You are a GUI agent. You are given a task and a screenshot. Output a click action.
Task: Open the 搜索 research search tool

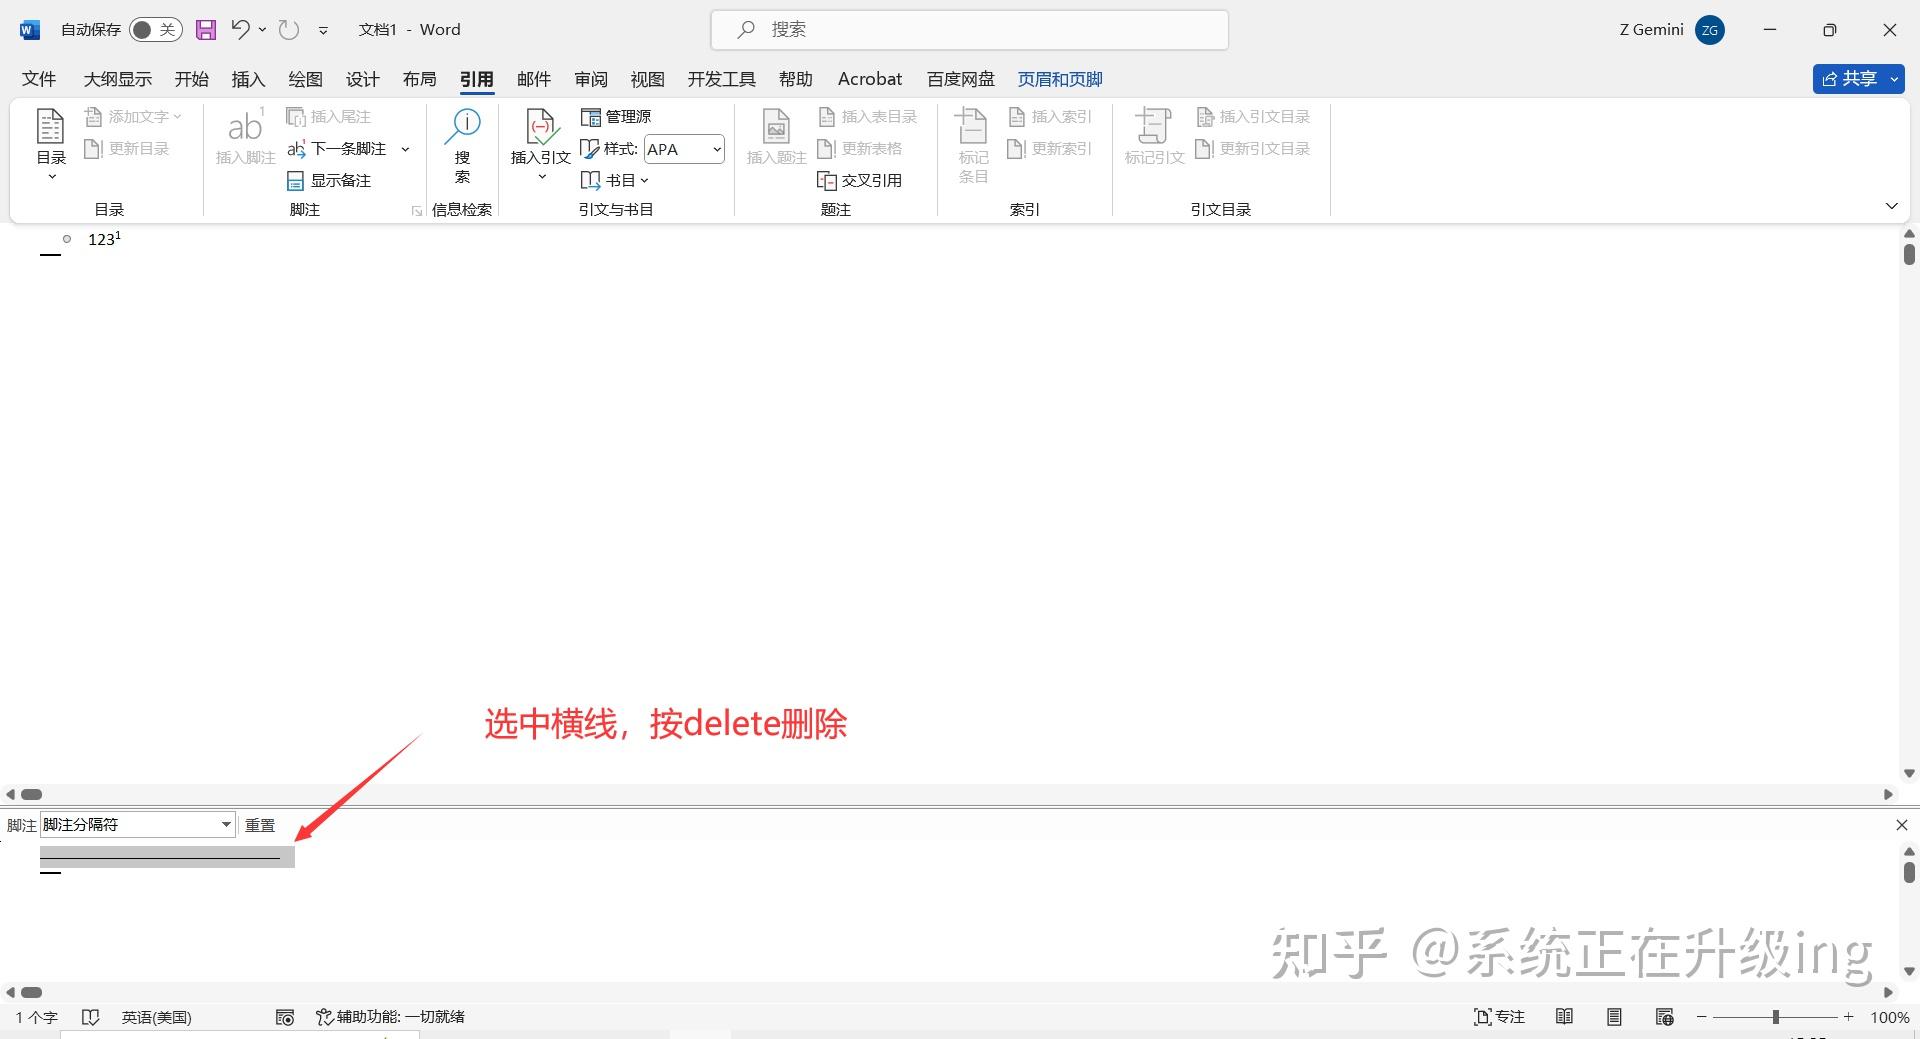coord(462,146)
